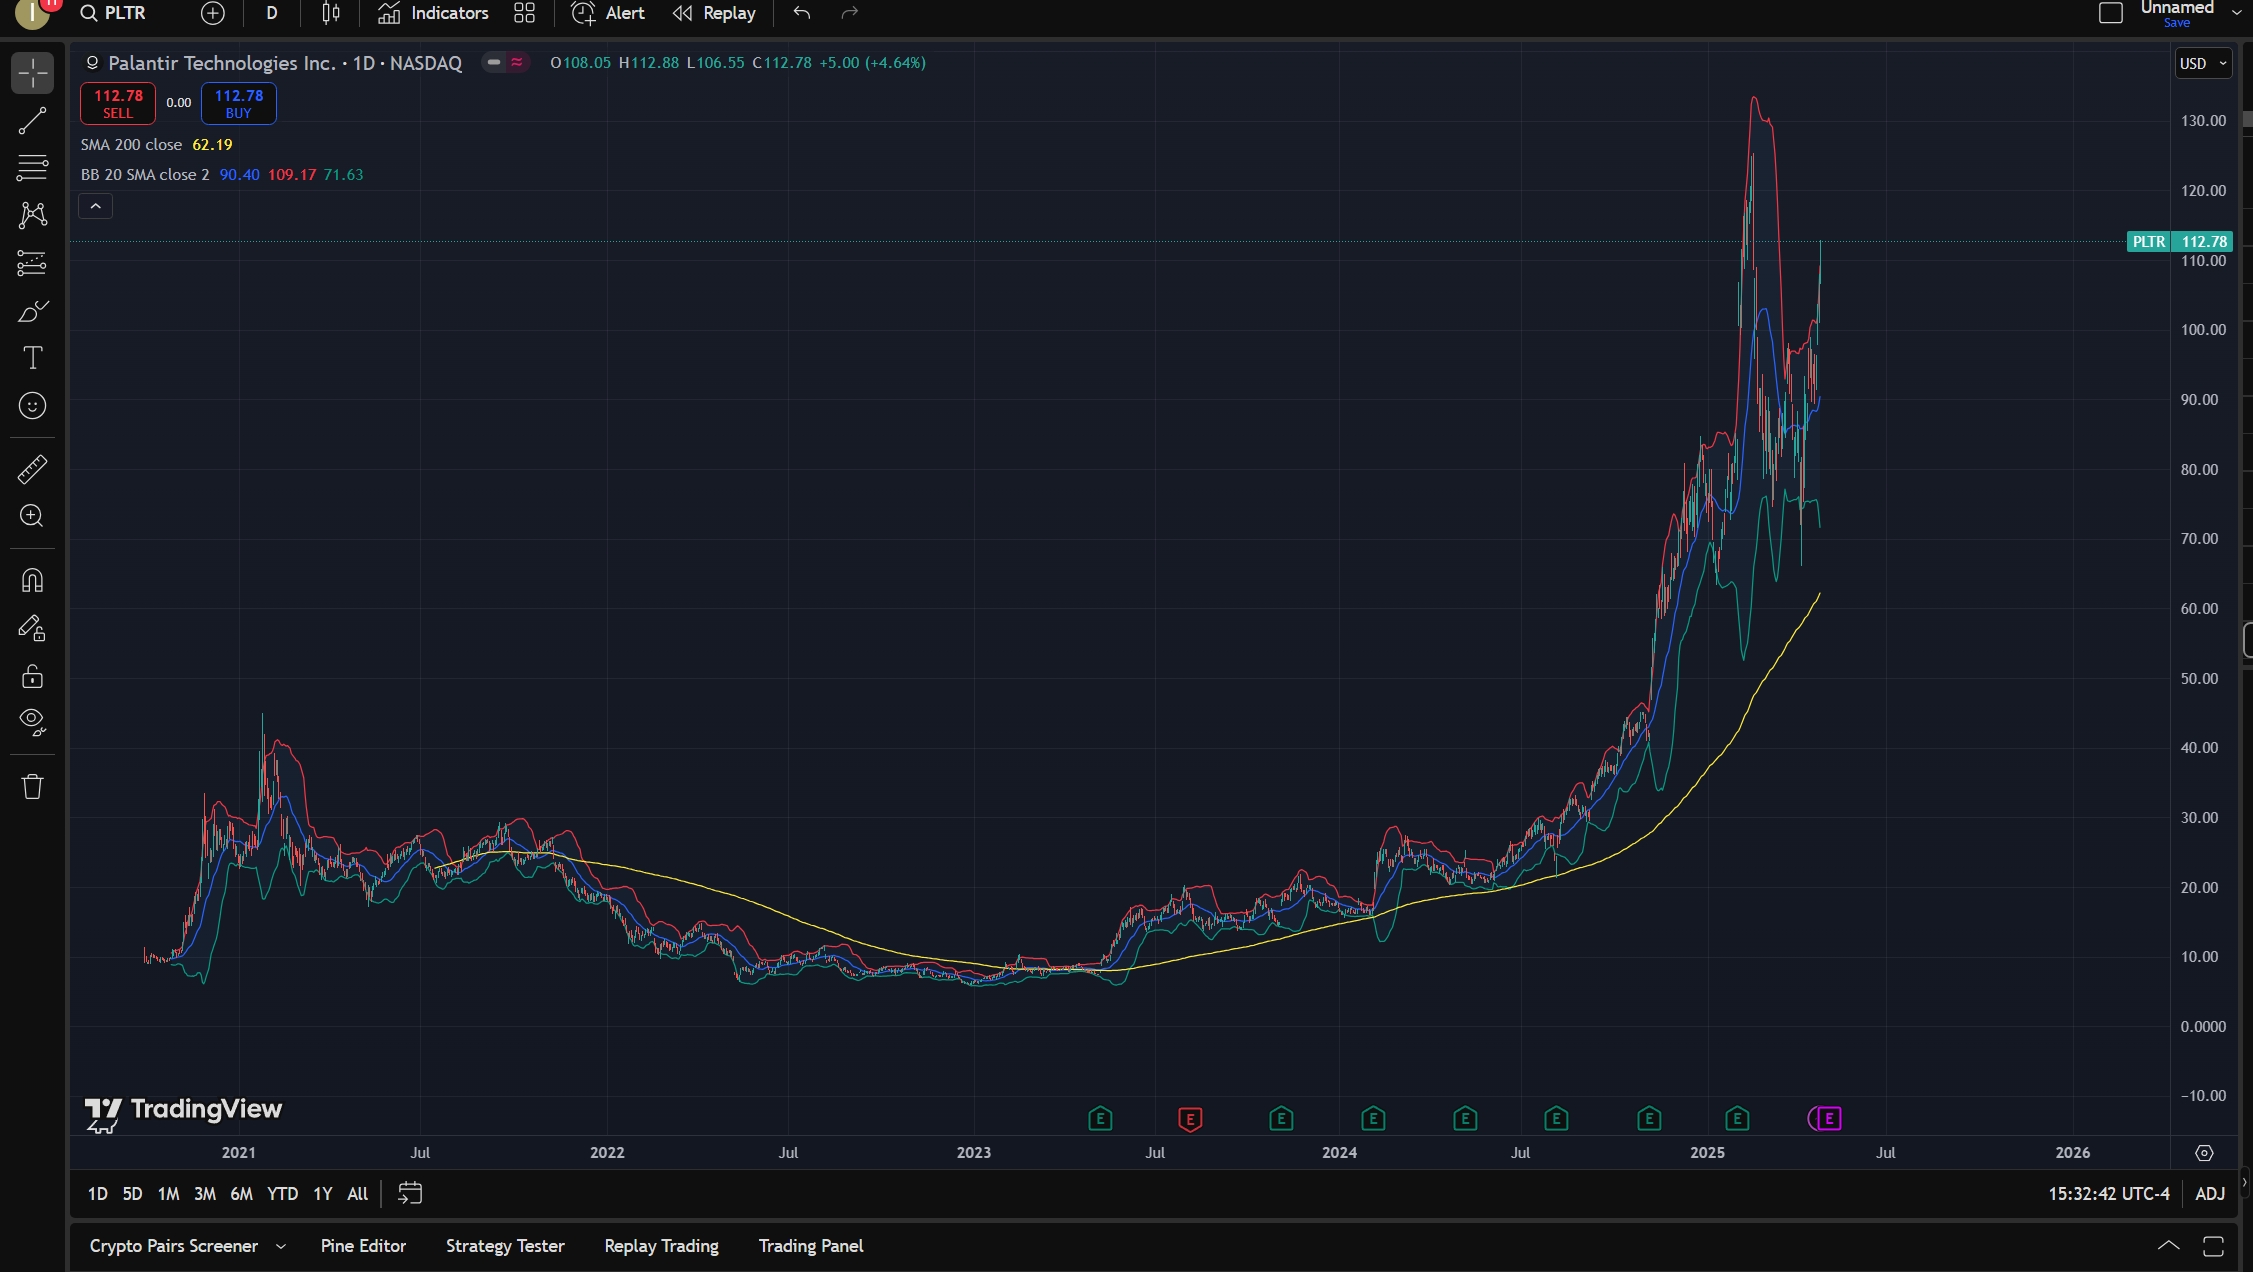The height and width of the screenshot is (1272, 2253).
Task: Open the indicator templates grid icon
Action: [x=524, y=13]
